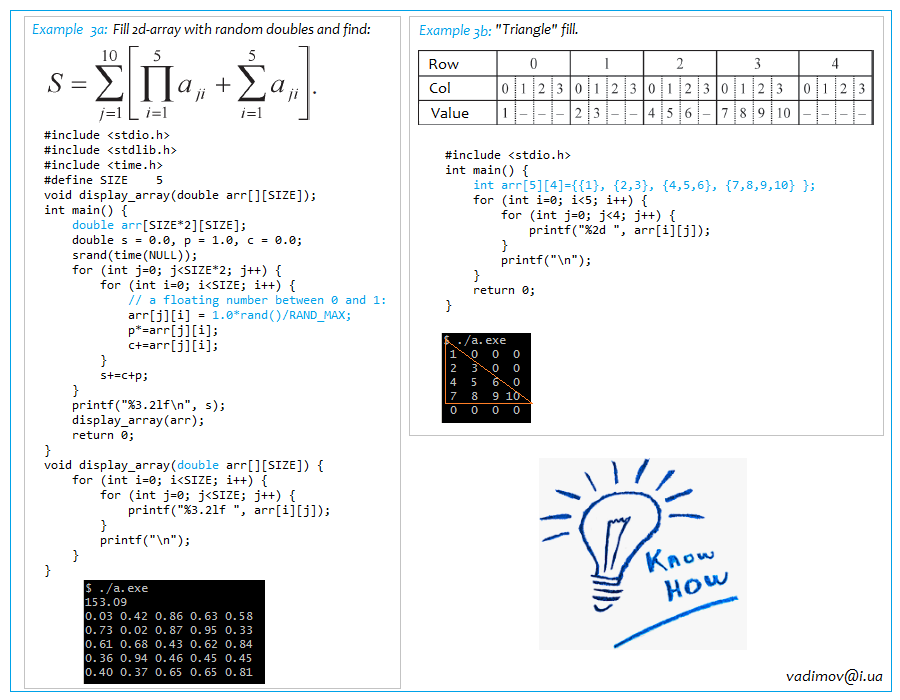This screenshot has width=900, height=700.
Task: Click the left terminal row starting with "0.40 0.37"
Action: tap(169, 672)
